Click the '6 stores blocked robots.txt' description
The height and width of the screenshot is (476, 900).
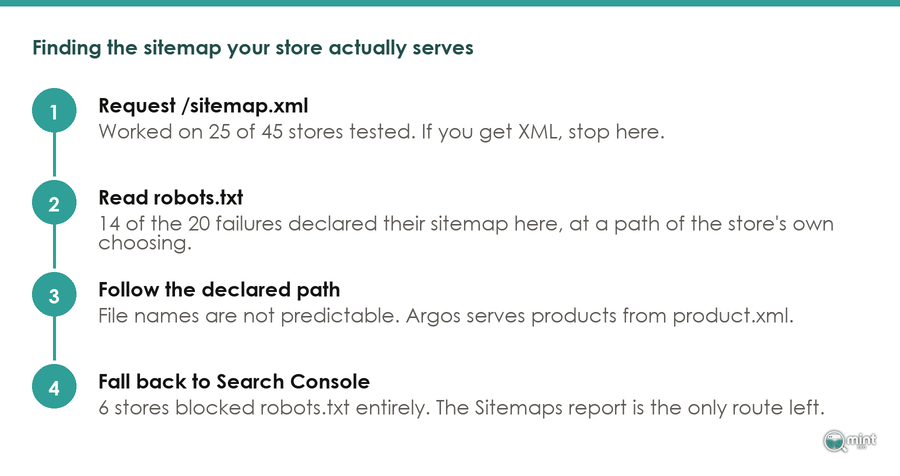pyautogui.click(x=461, y=408)
